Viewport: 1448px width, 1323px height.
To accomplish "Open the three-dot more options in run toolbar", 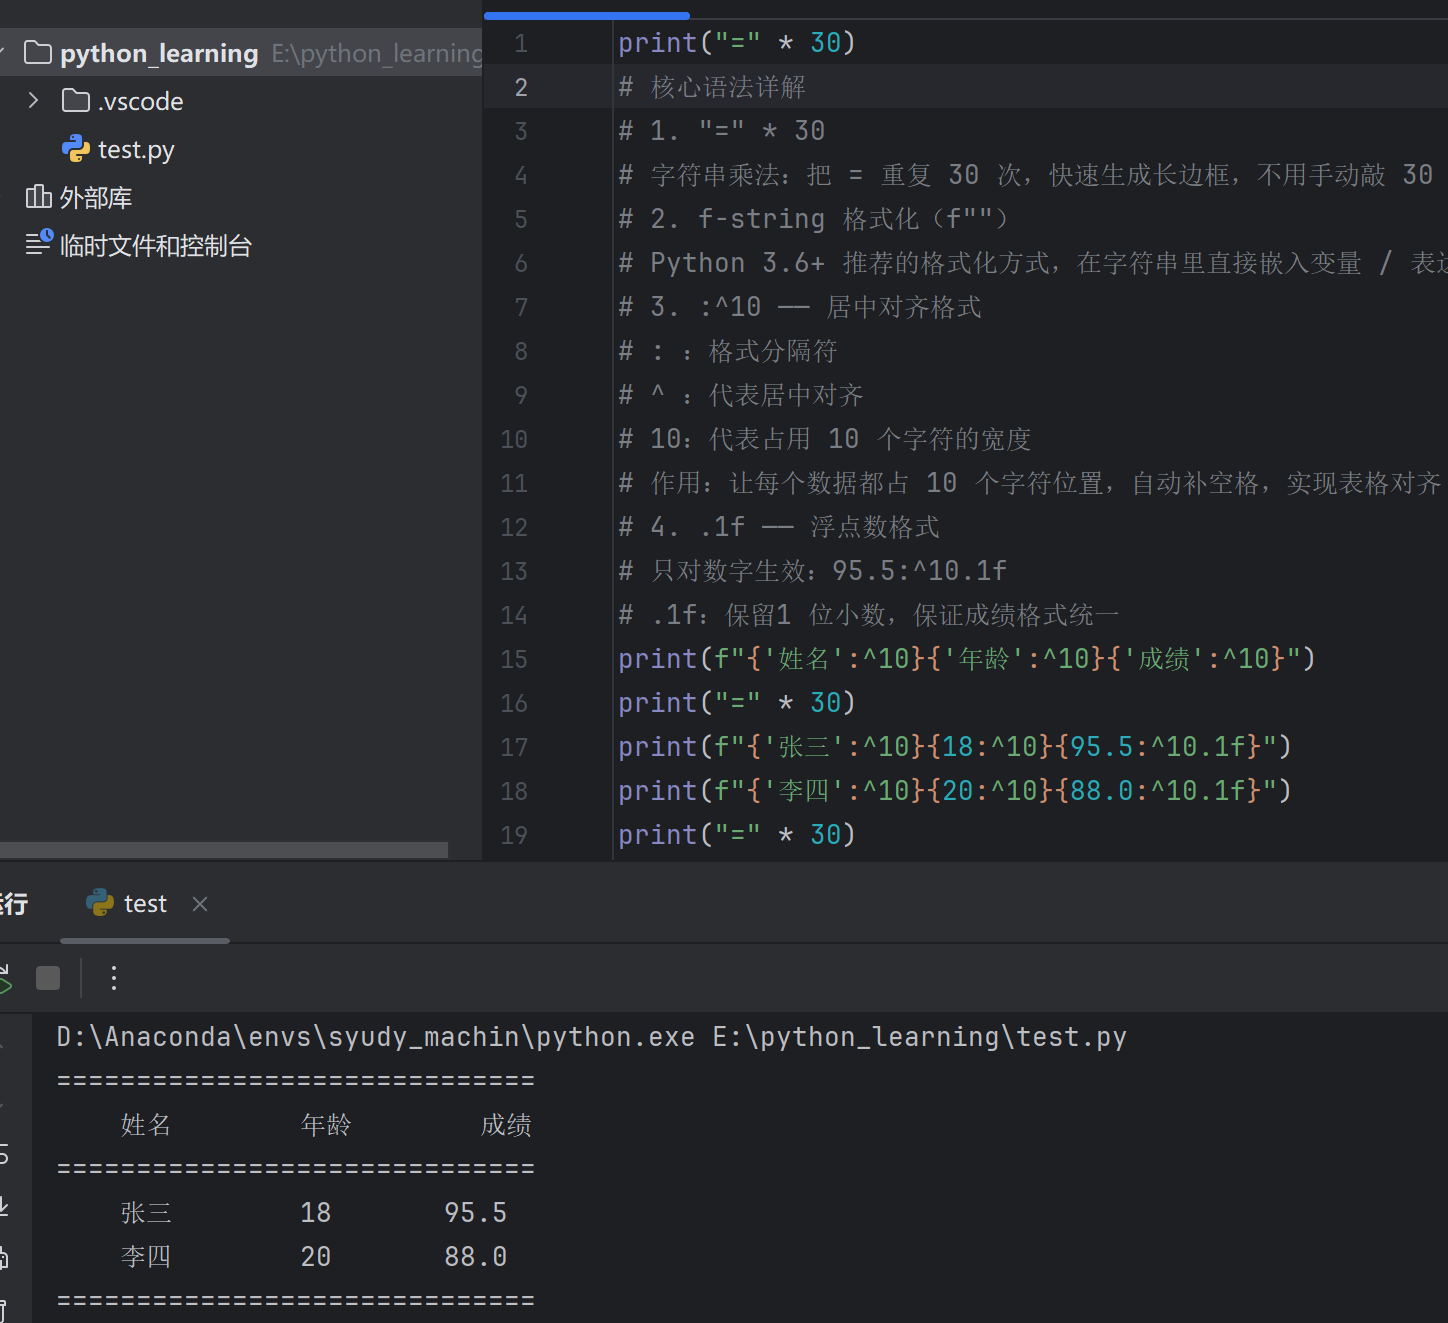I will tap(114, 978).
